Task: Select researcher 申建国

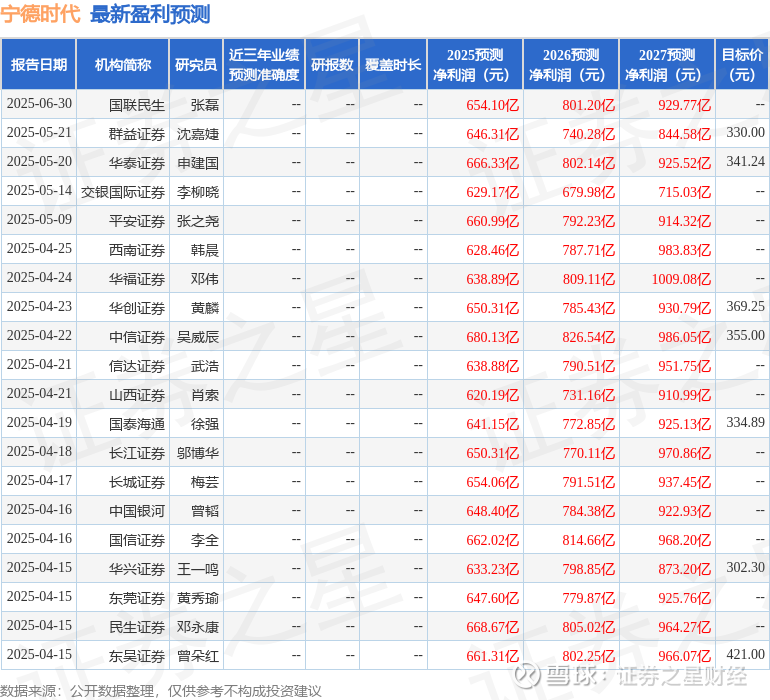Action: coord(197,163)
